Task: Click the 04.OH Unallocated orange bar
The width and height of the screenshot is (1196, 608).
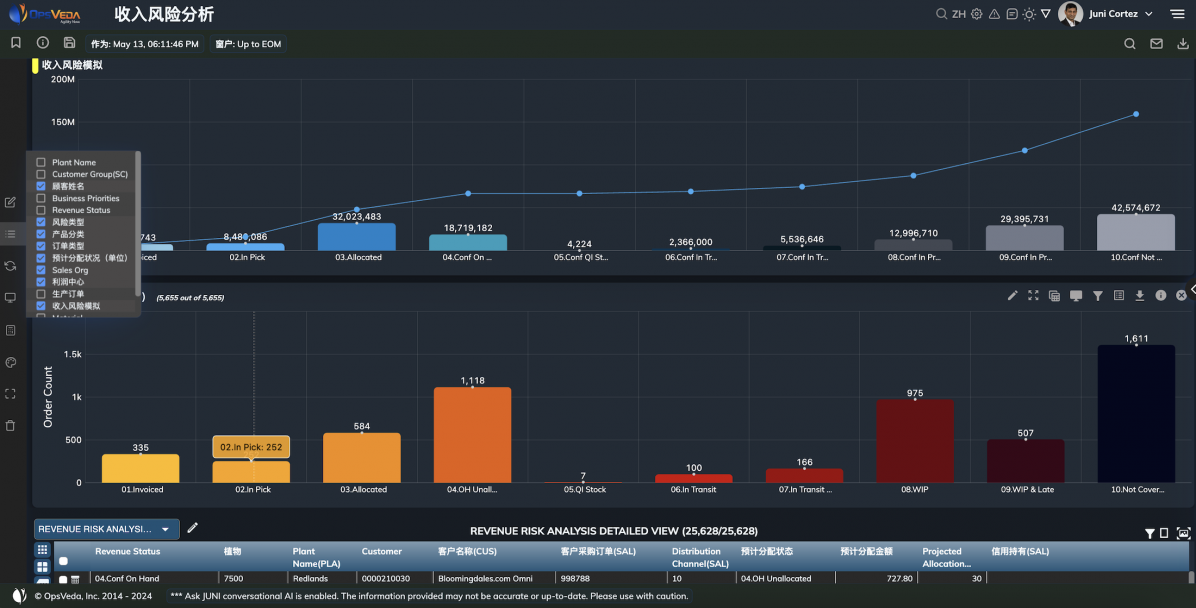Action: tap(472, 435)
